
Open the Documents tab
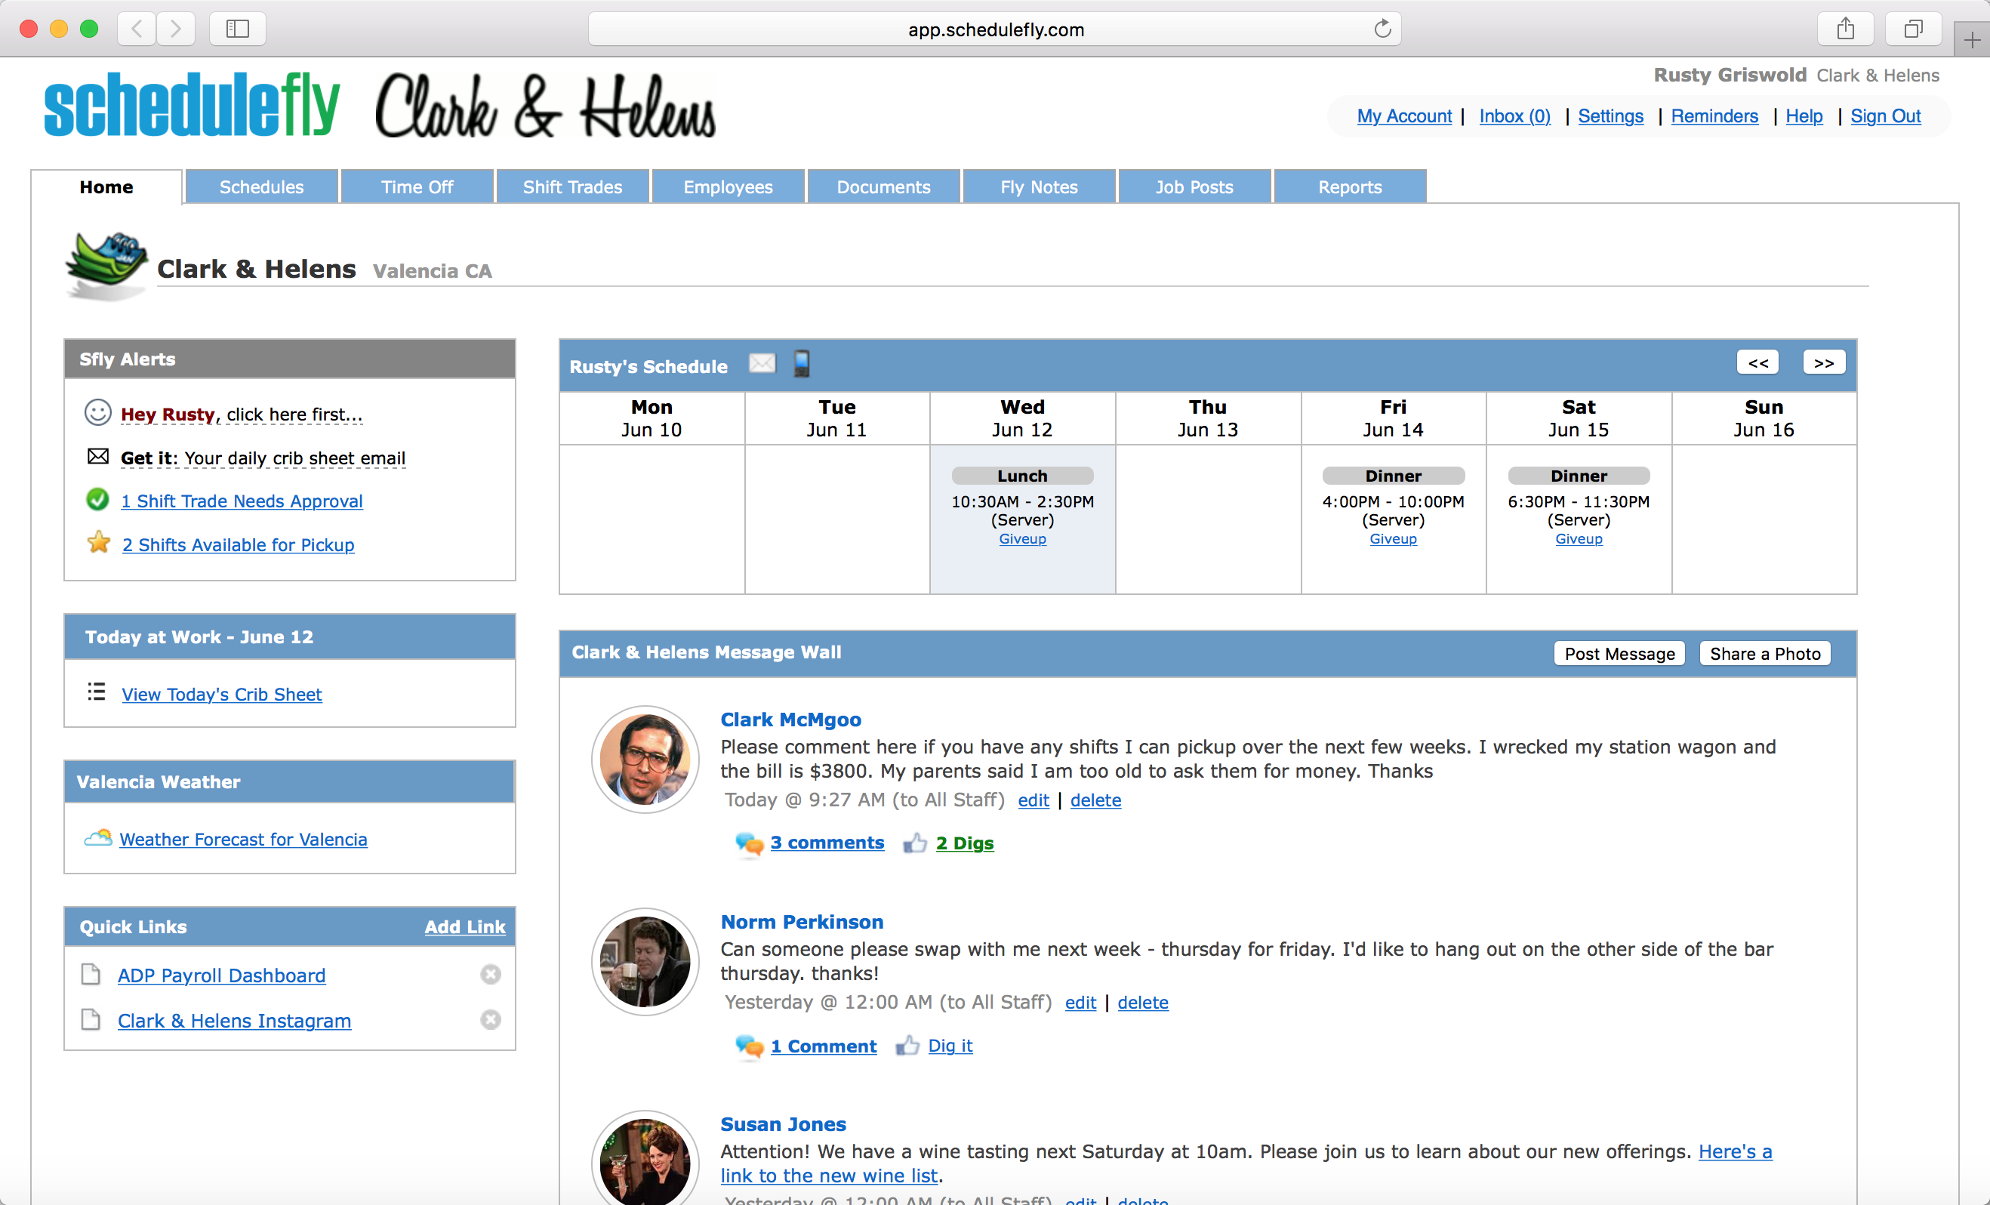(x=884, y=187)
